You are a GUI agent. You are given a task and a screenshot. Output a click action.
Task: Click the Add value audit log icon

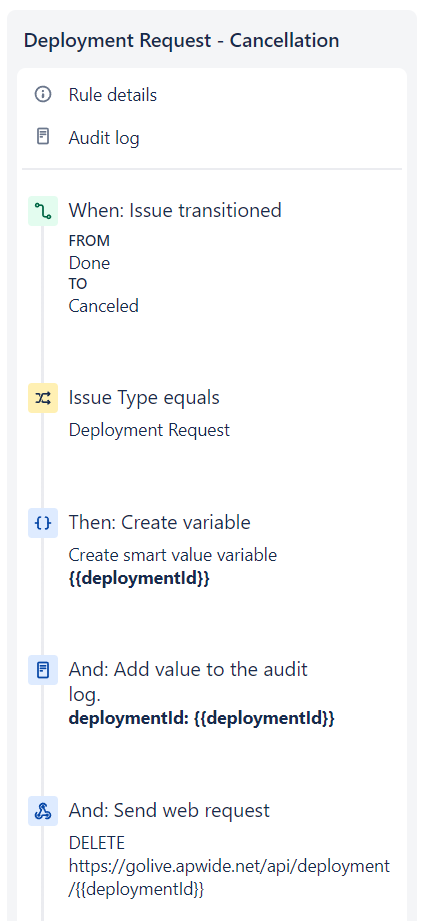tap(43, 670)
